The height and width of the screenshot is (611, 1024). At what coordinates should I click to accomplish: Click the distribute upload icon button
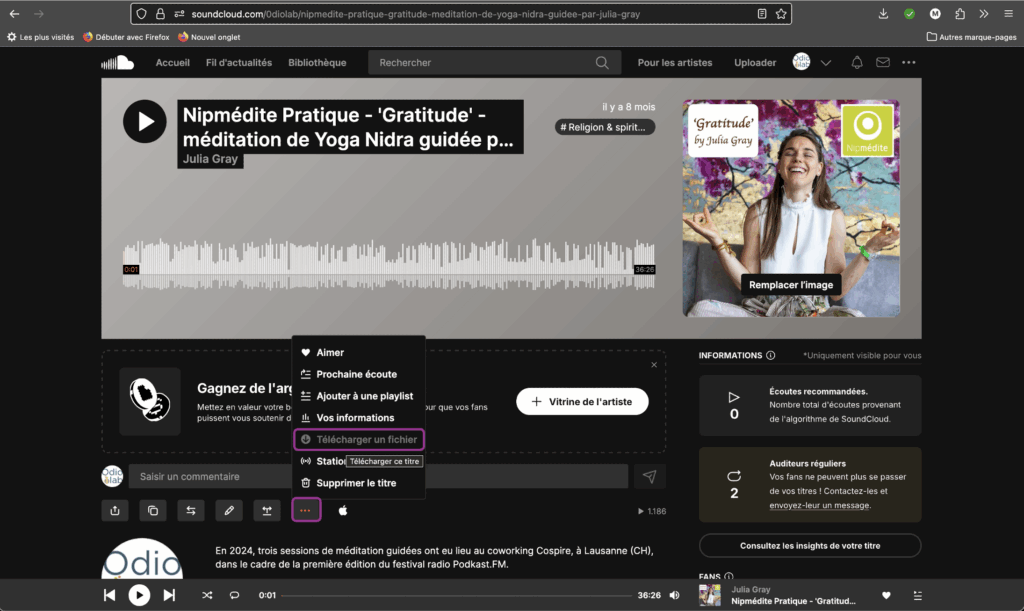266,510
